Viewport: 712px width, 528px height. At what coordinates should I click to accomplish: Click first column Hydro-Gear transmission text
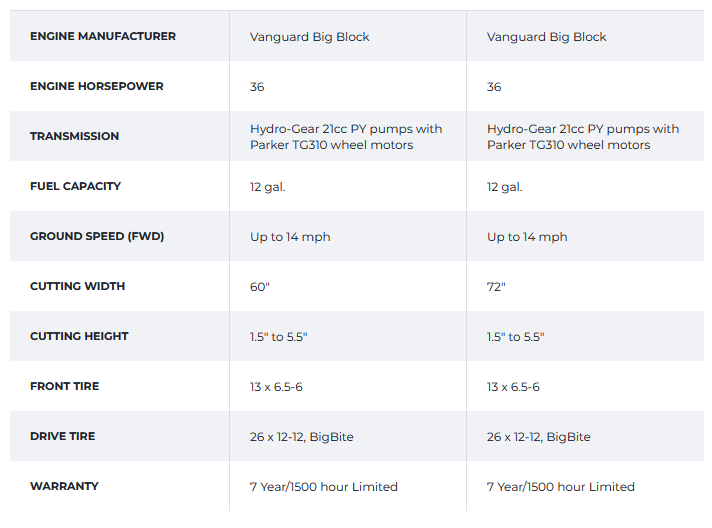(345, 137)
